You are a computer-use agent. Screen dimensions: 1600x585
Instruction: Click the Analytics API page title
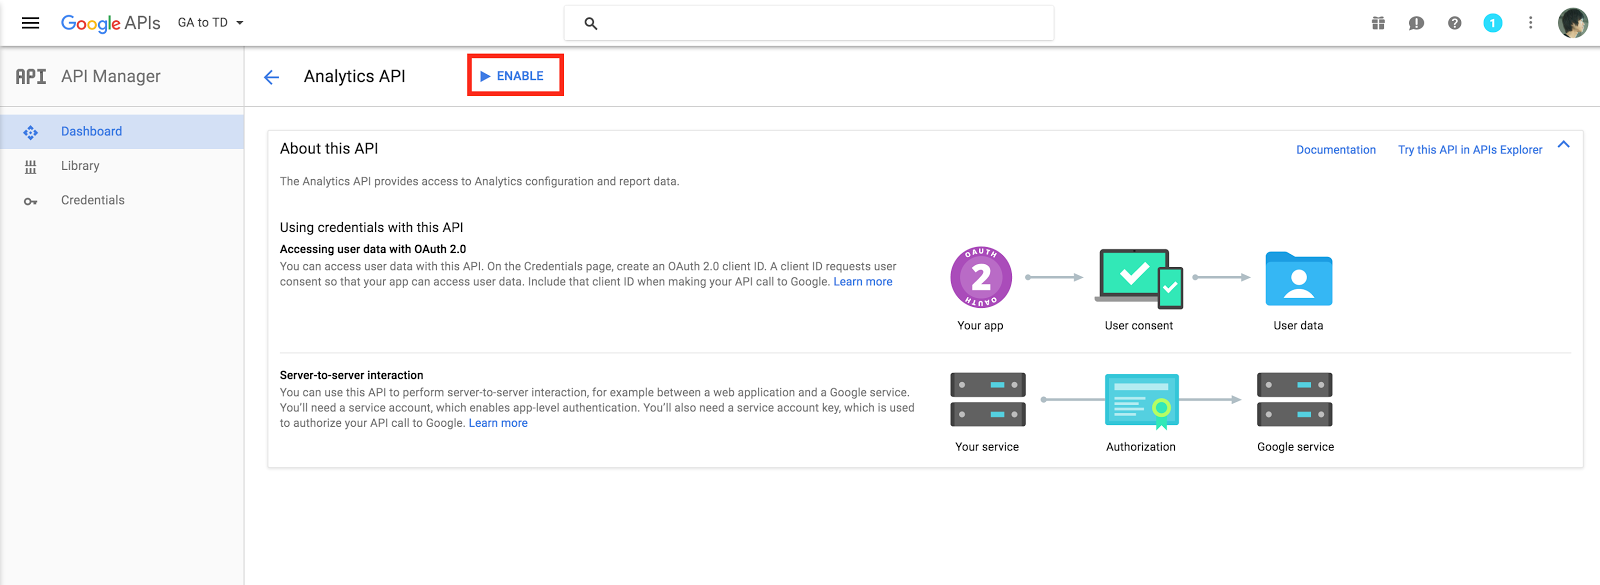[x=355, y=76]
